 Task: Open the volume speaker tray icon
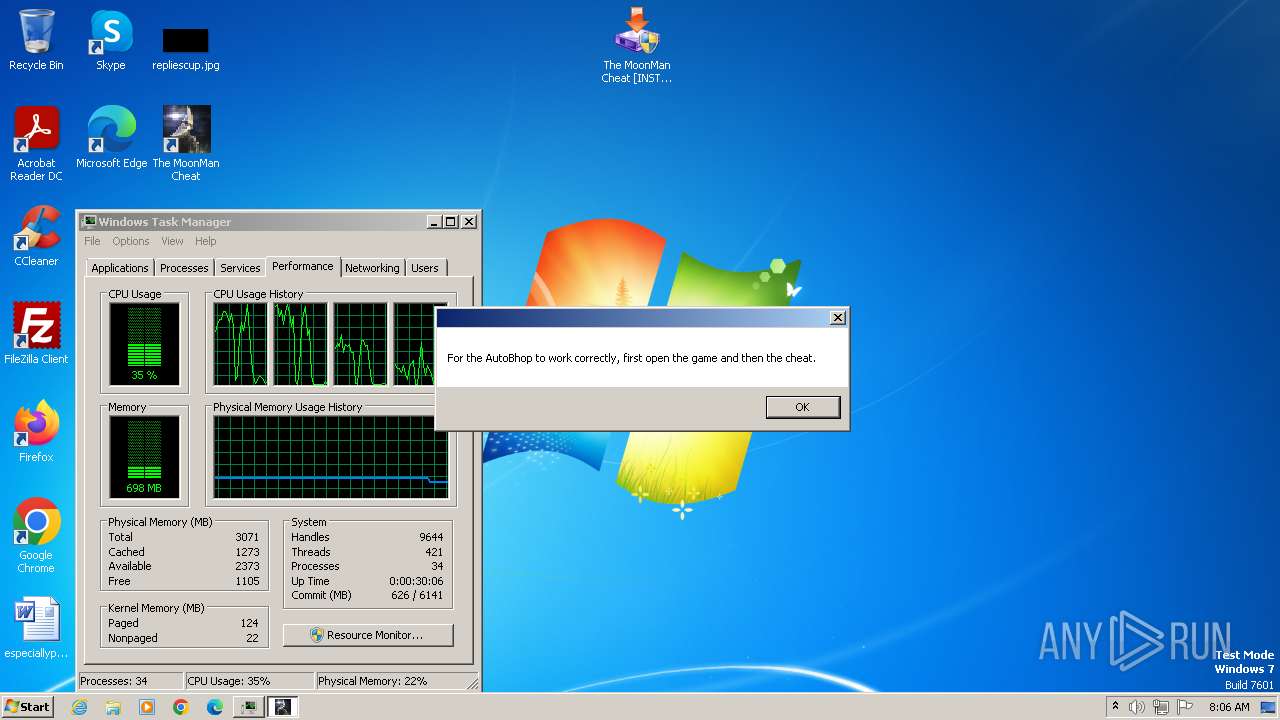pos(1137,707)
